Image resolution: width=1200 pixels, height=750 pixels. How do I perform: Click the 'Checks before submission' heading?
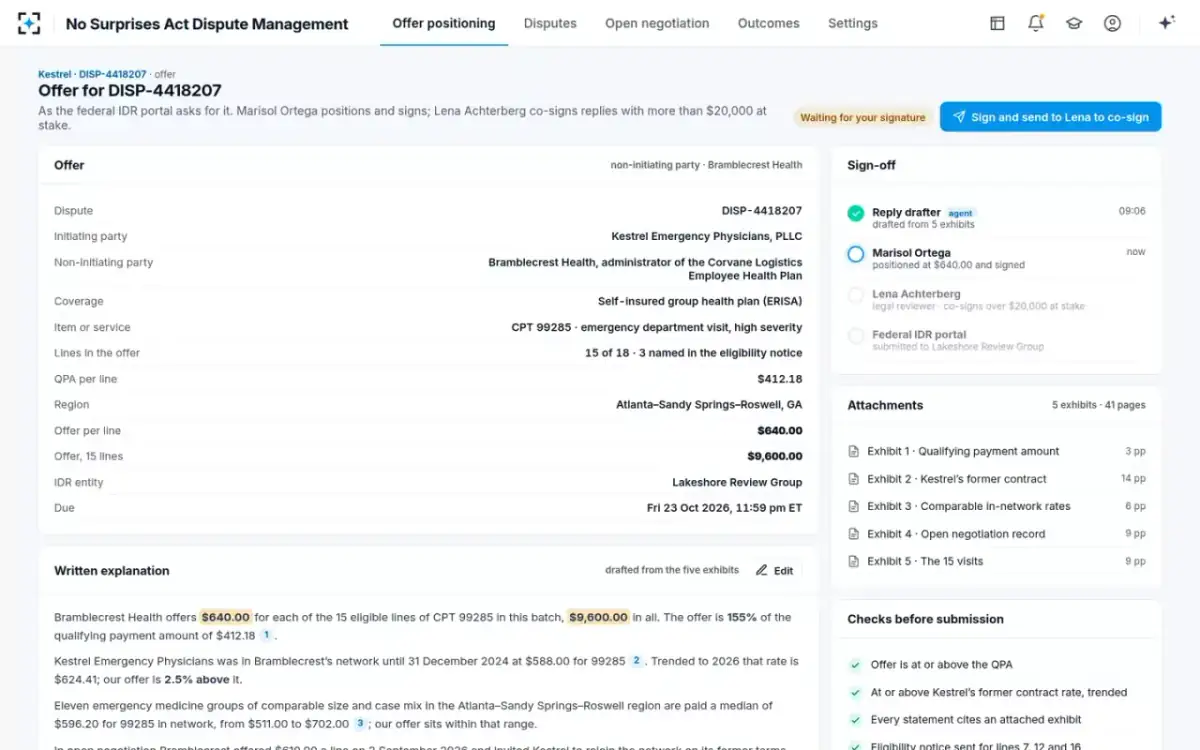925,619
